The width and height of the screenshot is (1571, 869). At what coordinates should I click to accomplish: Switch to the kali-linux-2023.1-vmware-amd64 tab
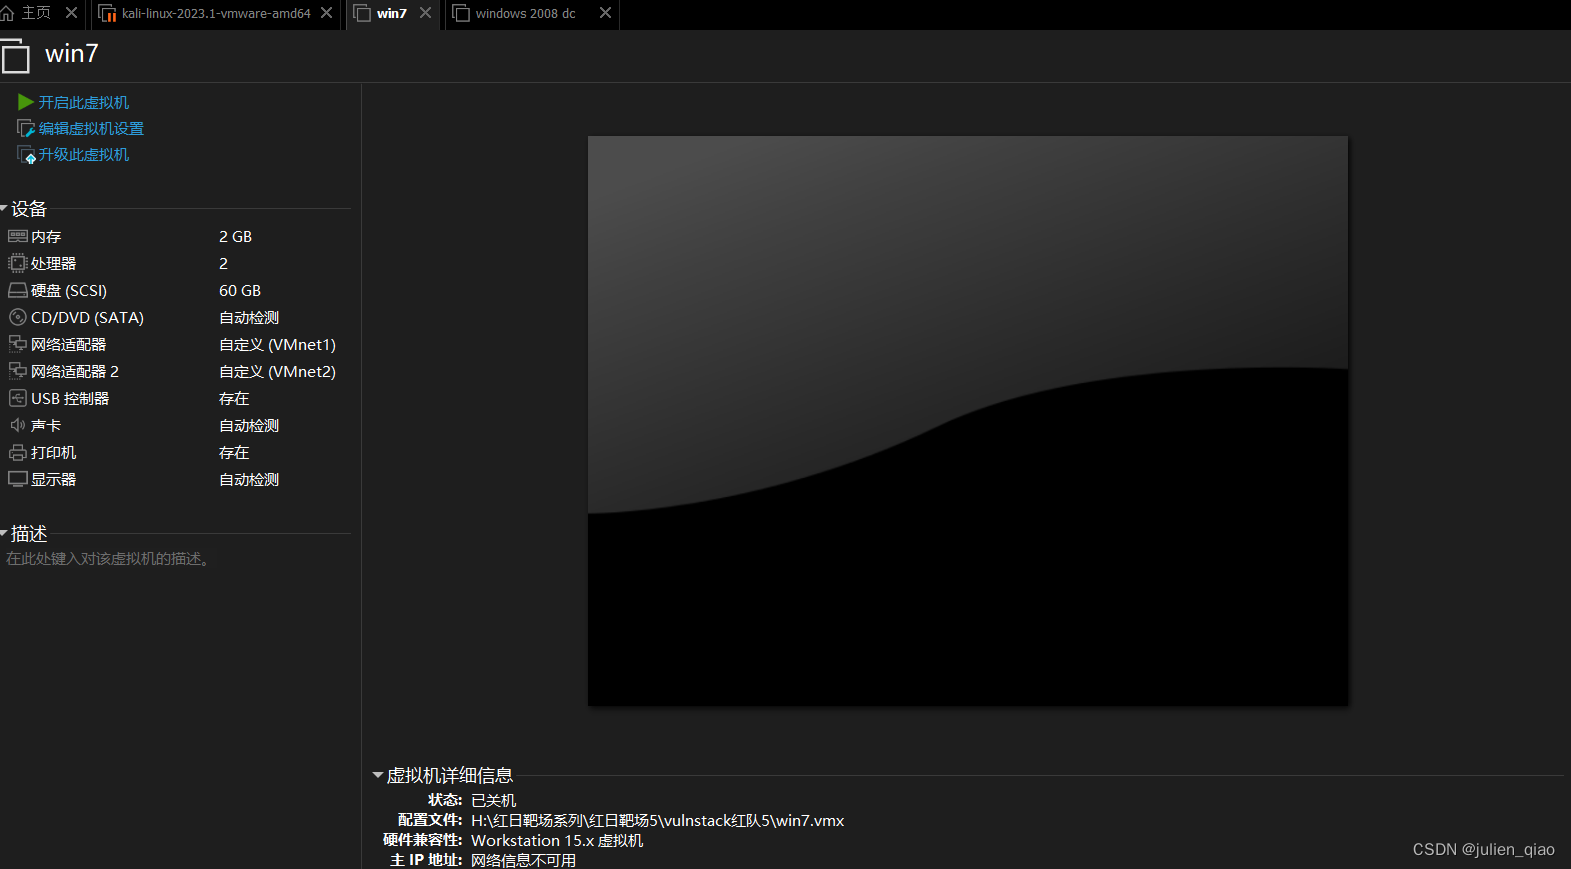pos(216,13)
